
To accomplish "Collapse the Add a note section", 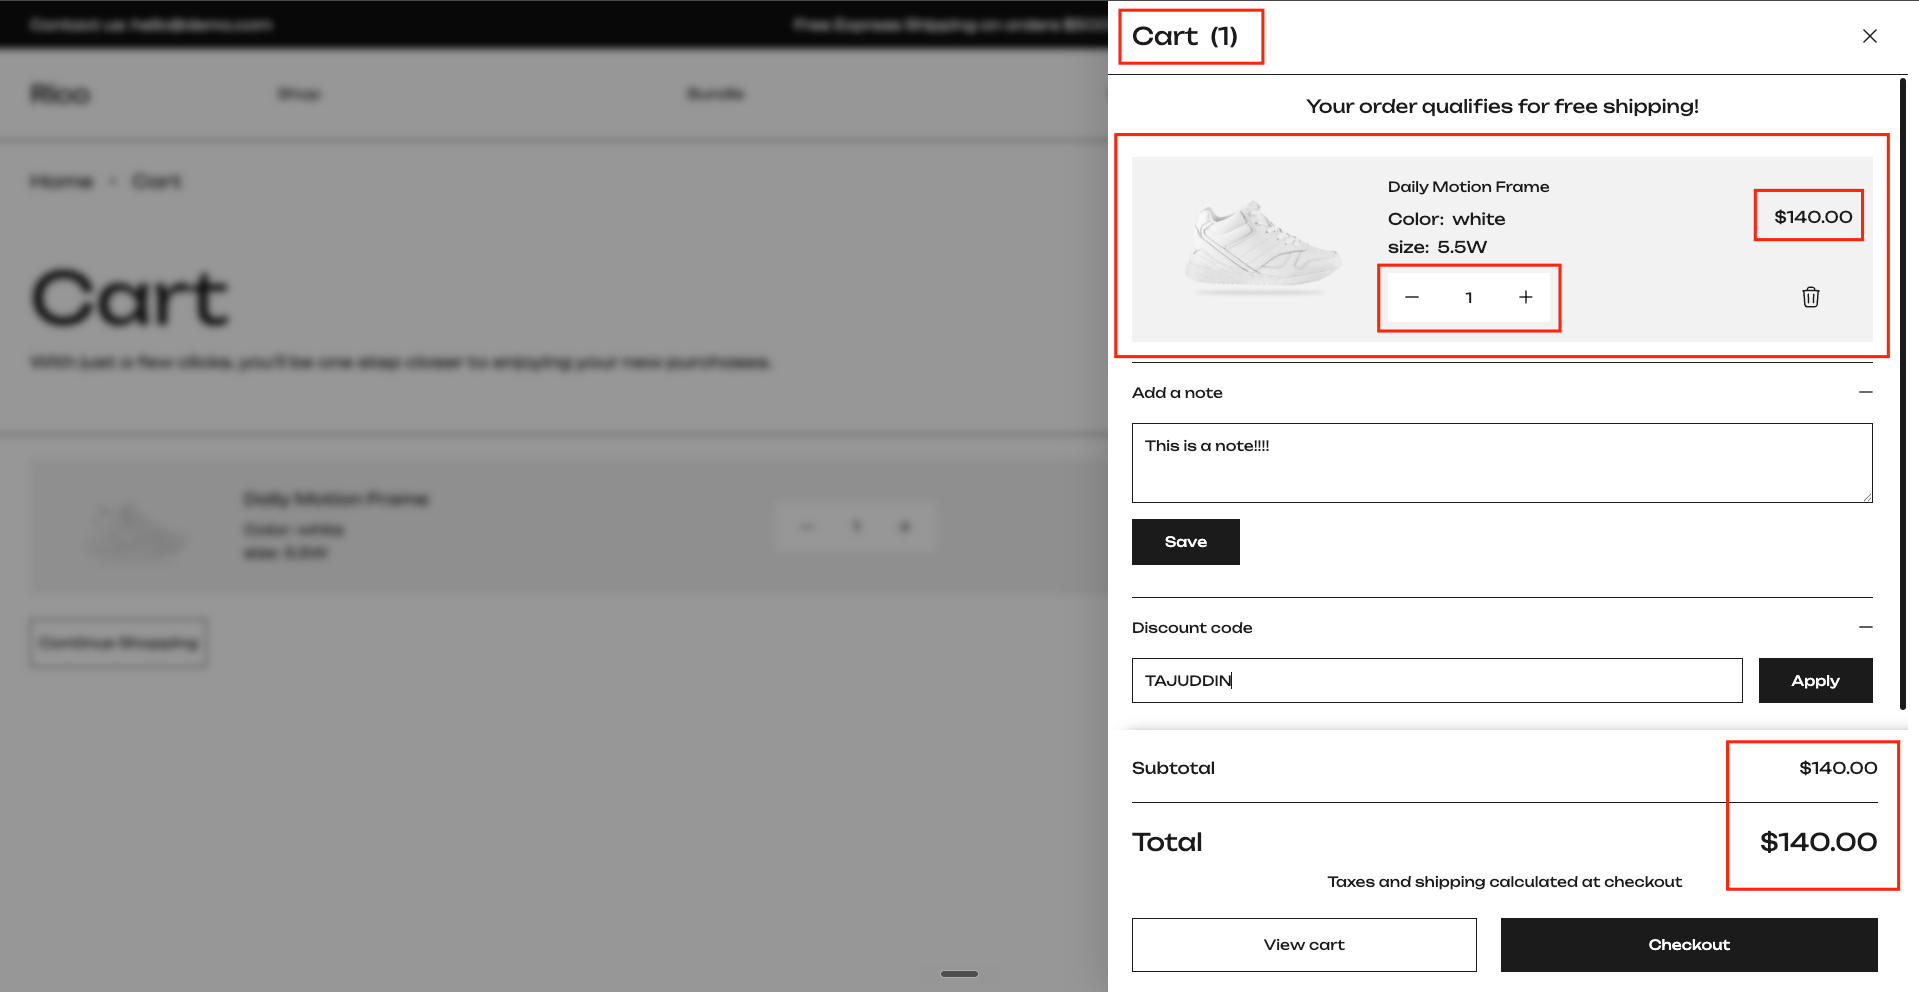I will [1865, 392].
